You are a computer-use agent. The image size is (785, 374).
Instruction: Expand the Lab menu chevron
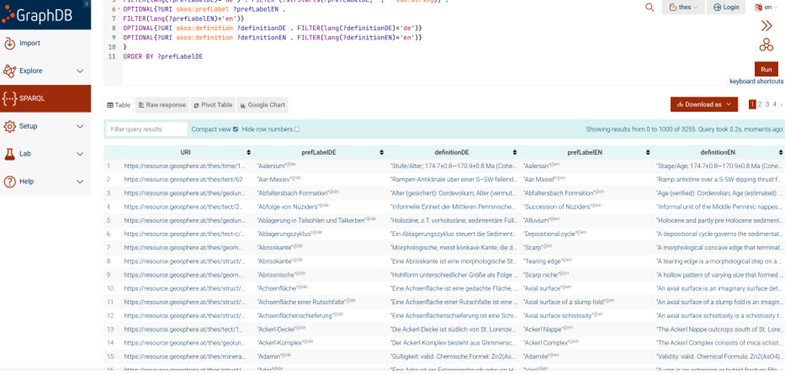coord(80,154)
